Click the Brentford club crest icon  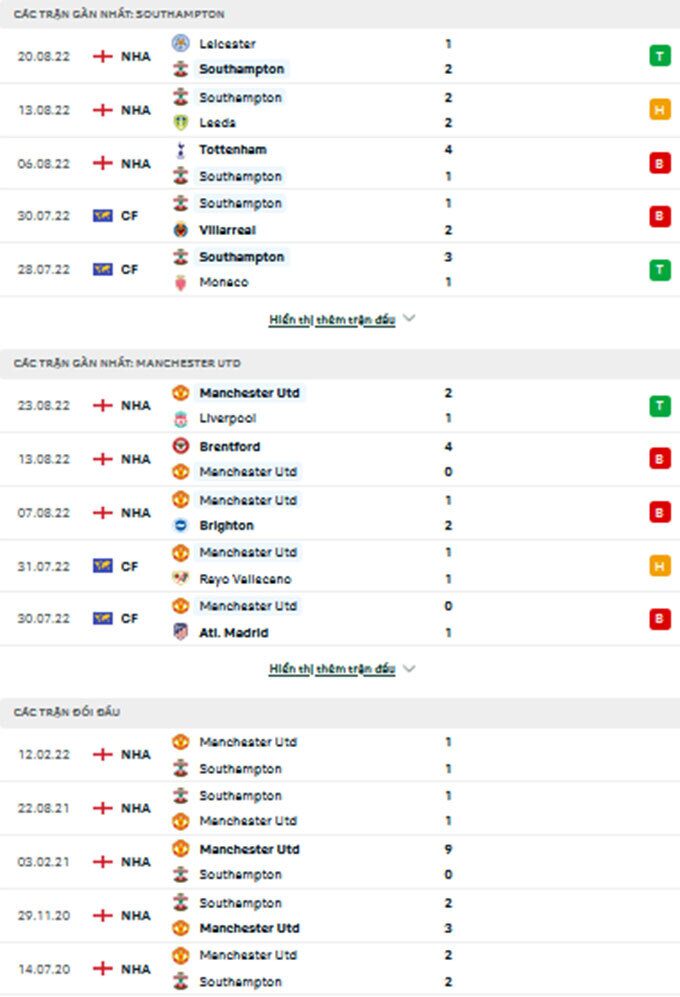click(x=180, y=446)
